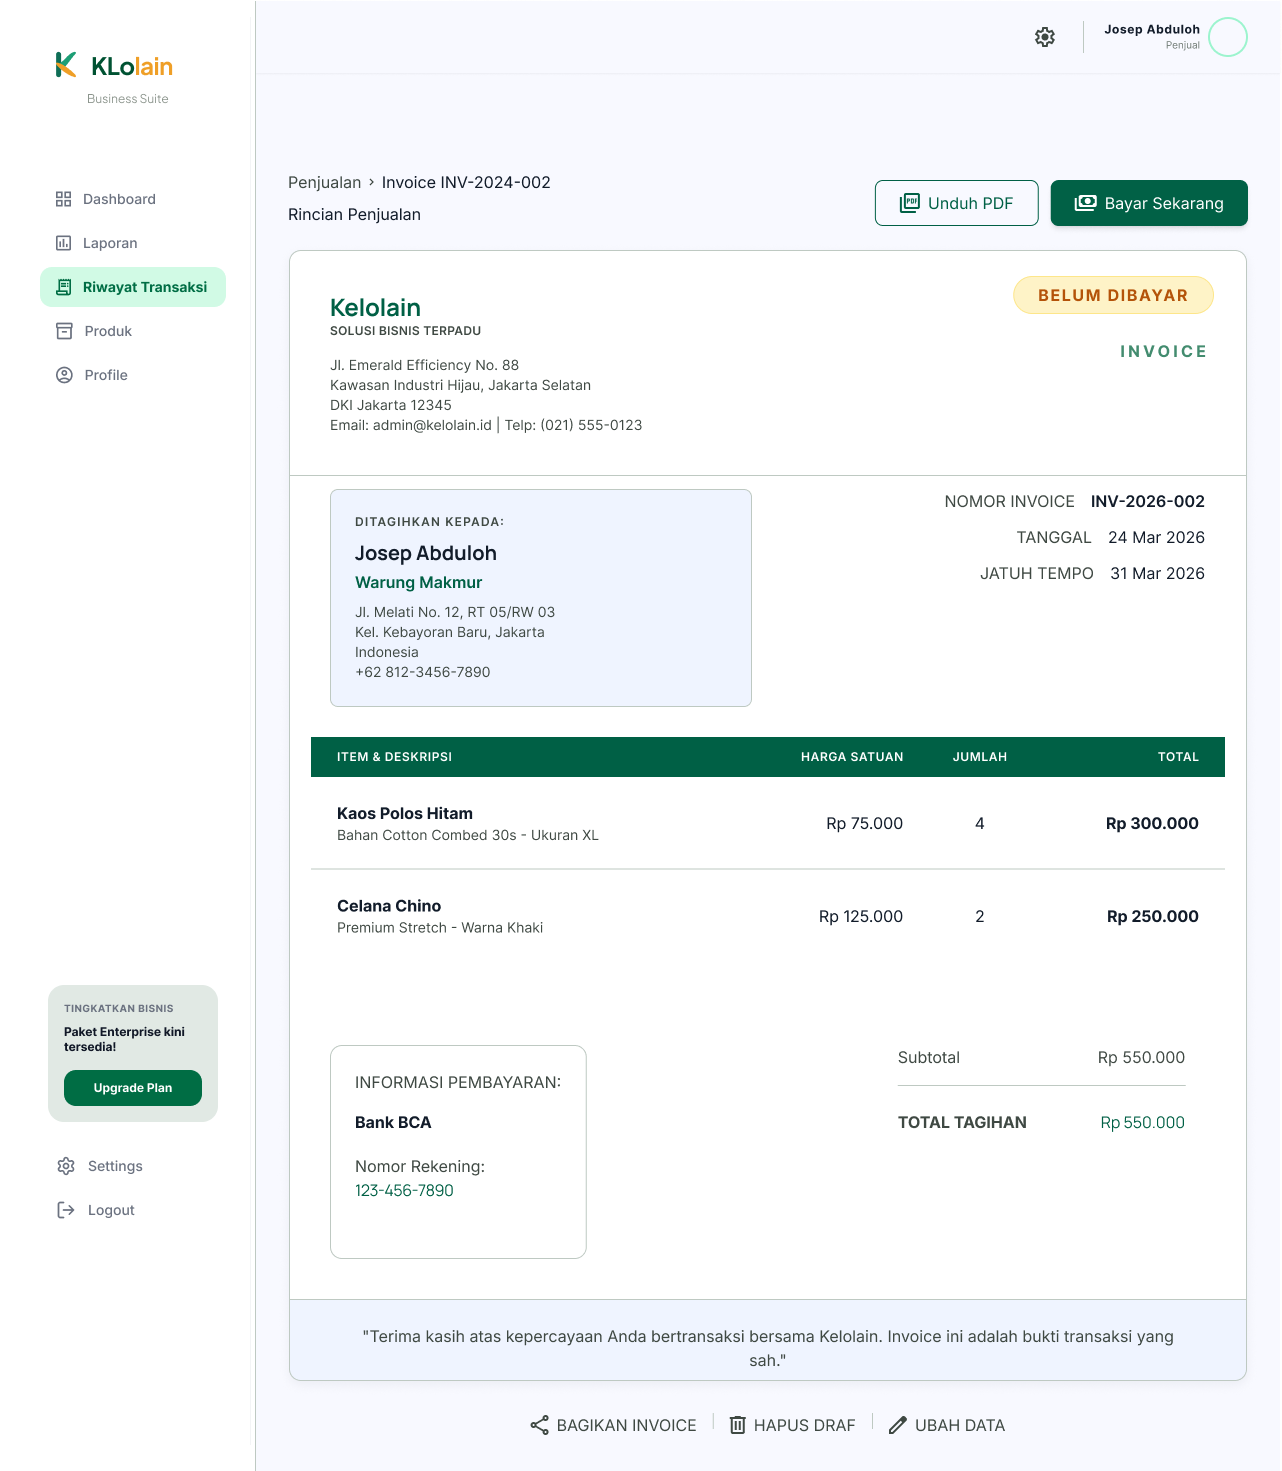
Task: Click the Logout arrow icon
Action: coord(66,1210)
